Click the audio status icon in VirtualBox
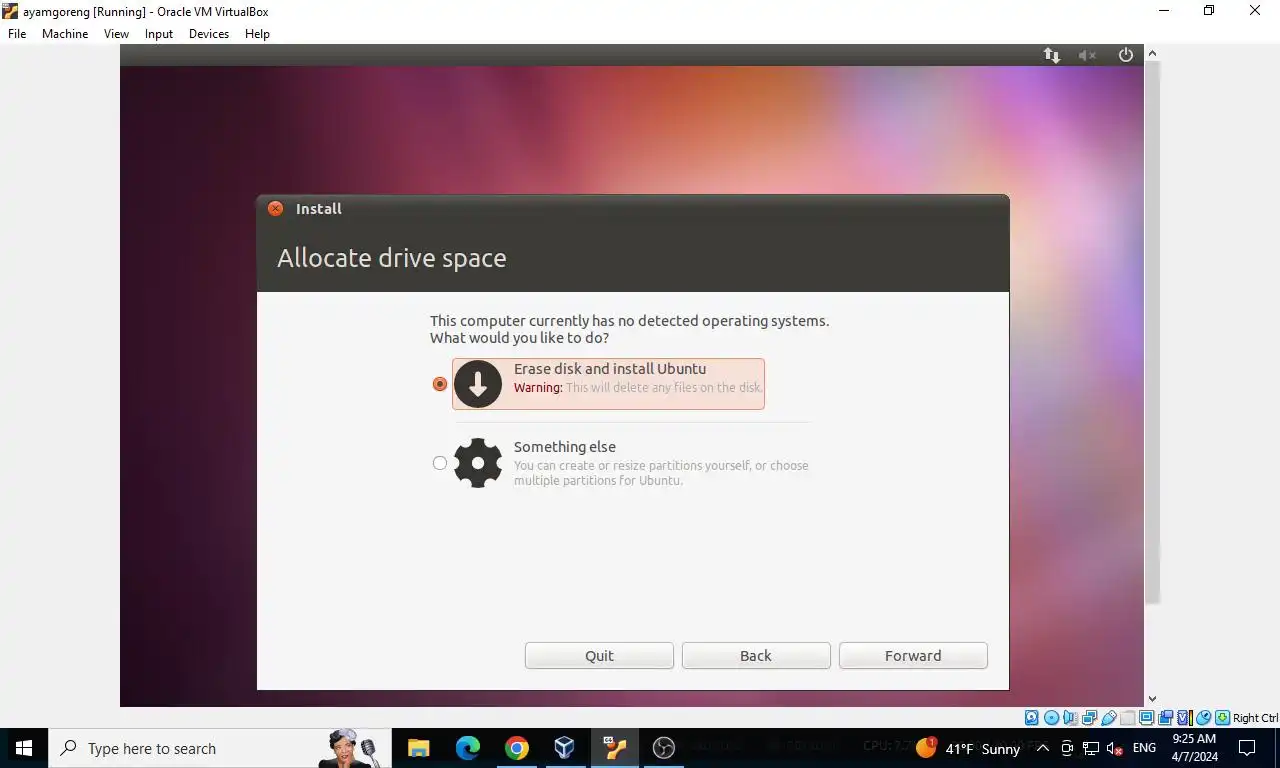Image resolution: width=1280 pixels, height=768 pixels. click(1070, 718)
